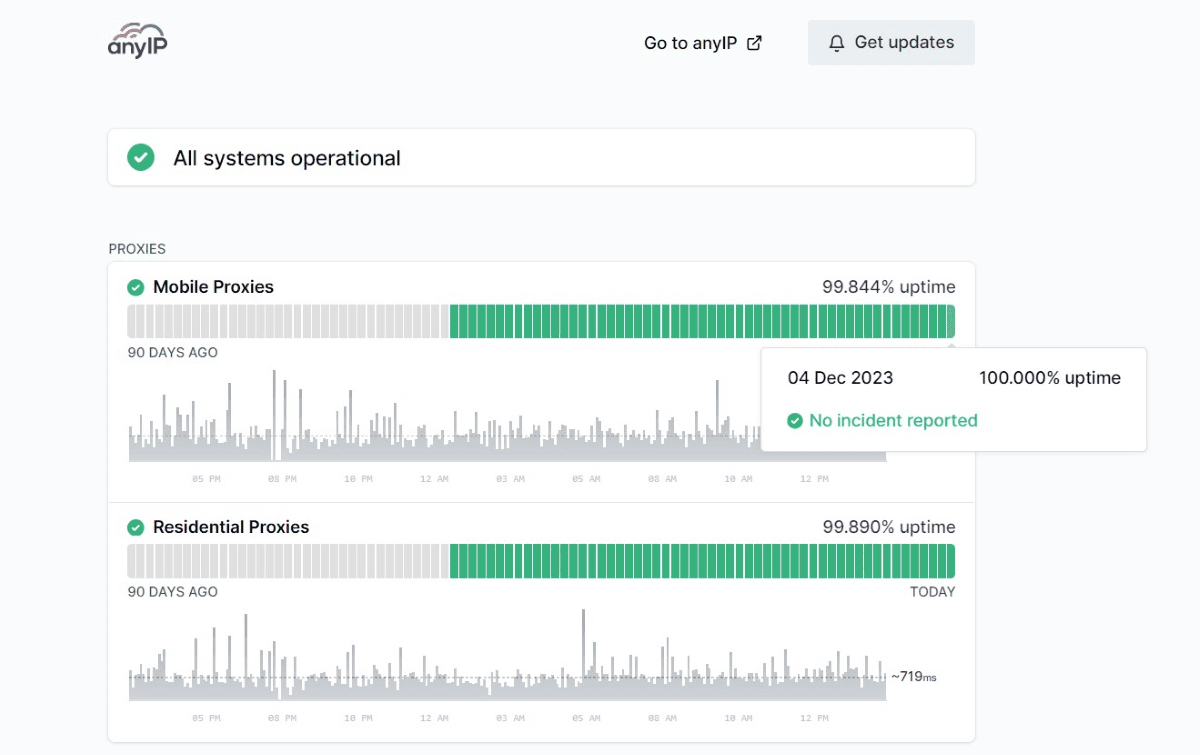Open the Go to anyIP link
The image size is (1200, 755).
[x=703, y=43]
